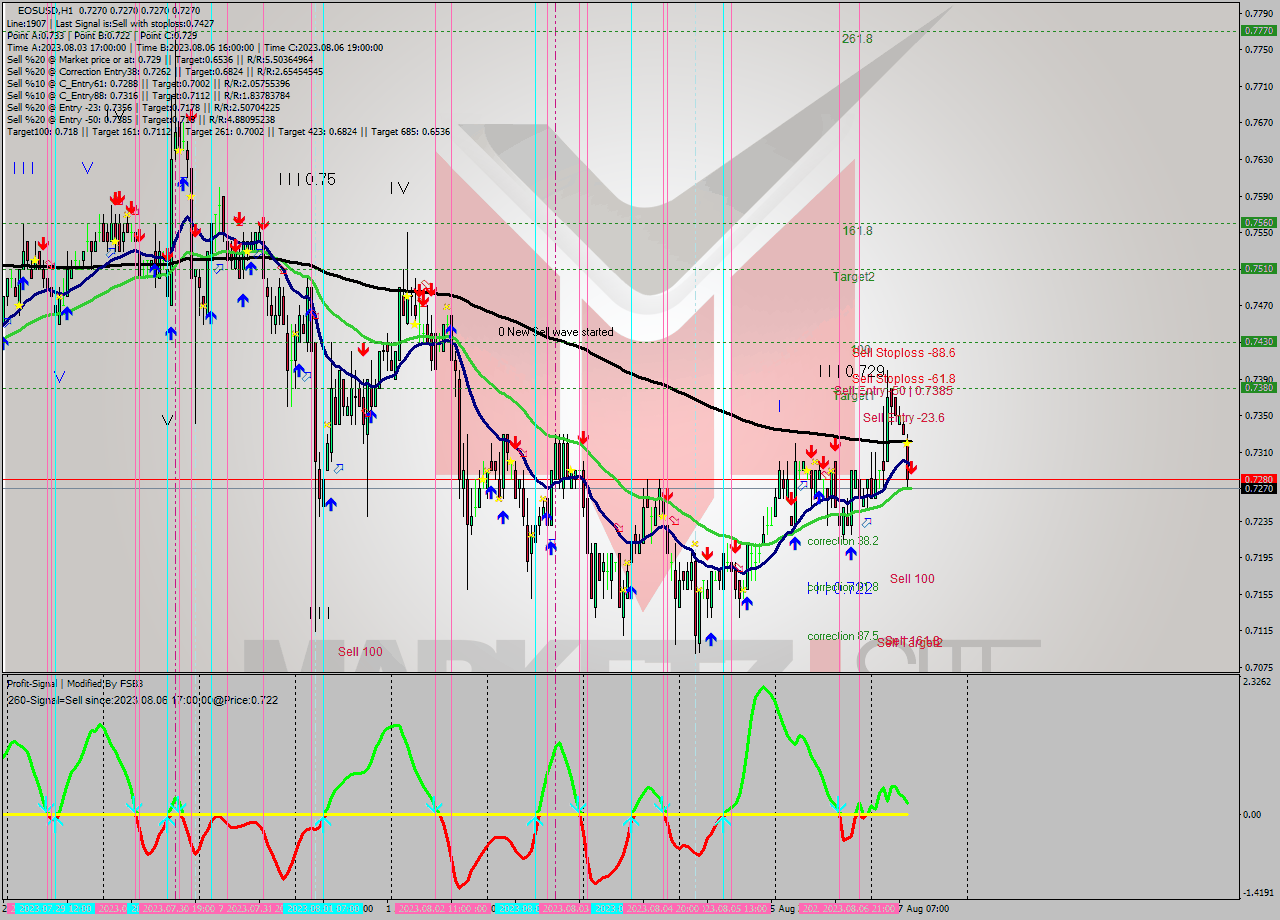Click '0 New Sell wave started' annotation
The height and width of the screenshot is (920, 1280).
556,332
